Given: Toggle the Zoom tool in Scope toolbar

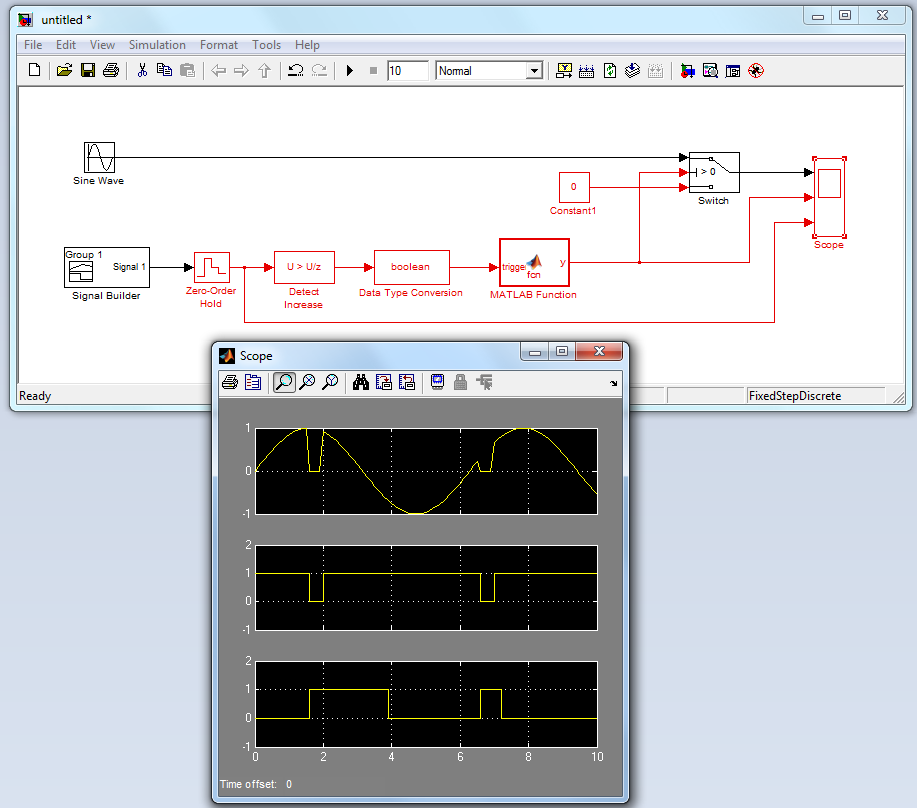Looking at the screenshot, I should [284, 382].
